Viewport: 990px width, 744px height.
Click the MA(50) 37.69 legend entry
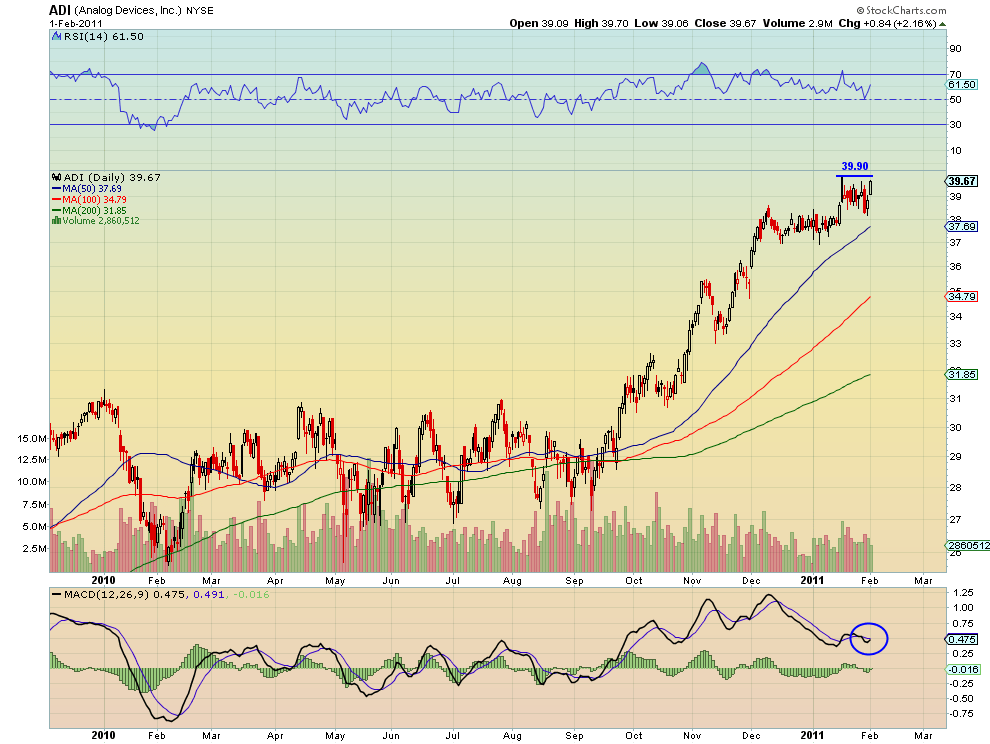point(87,189)
